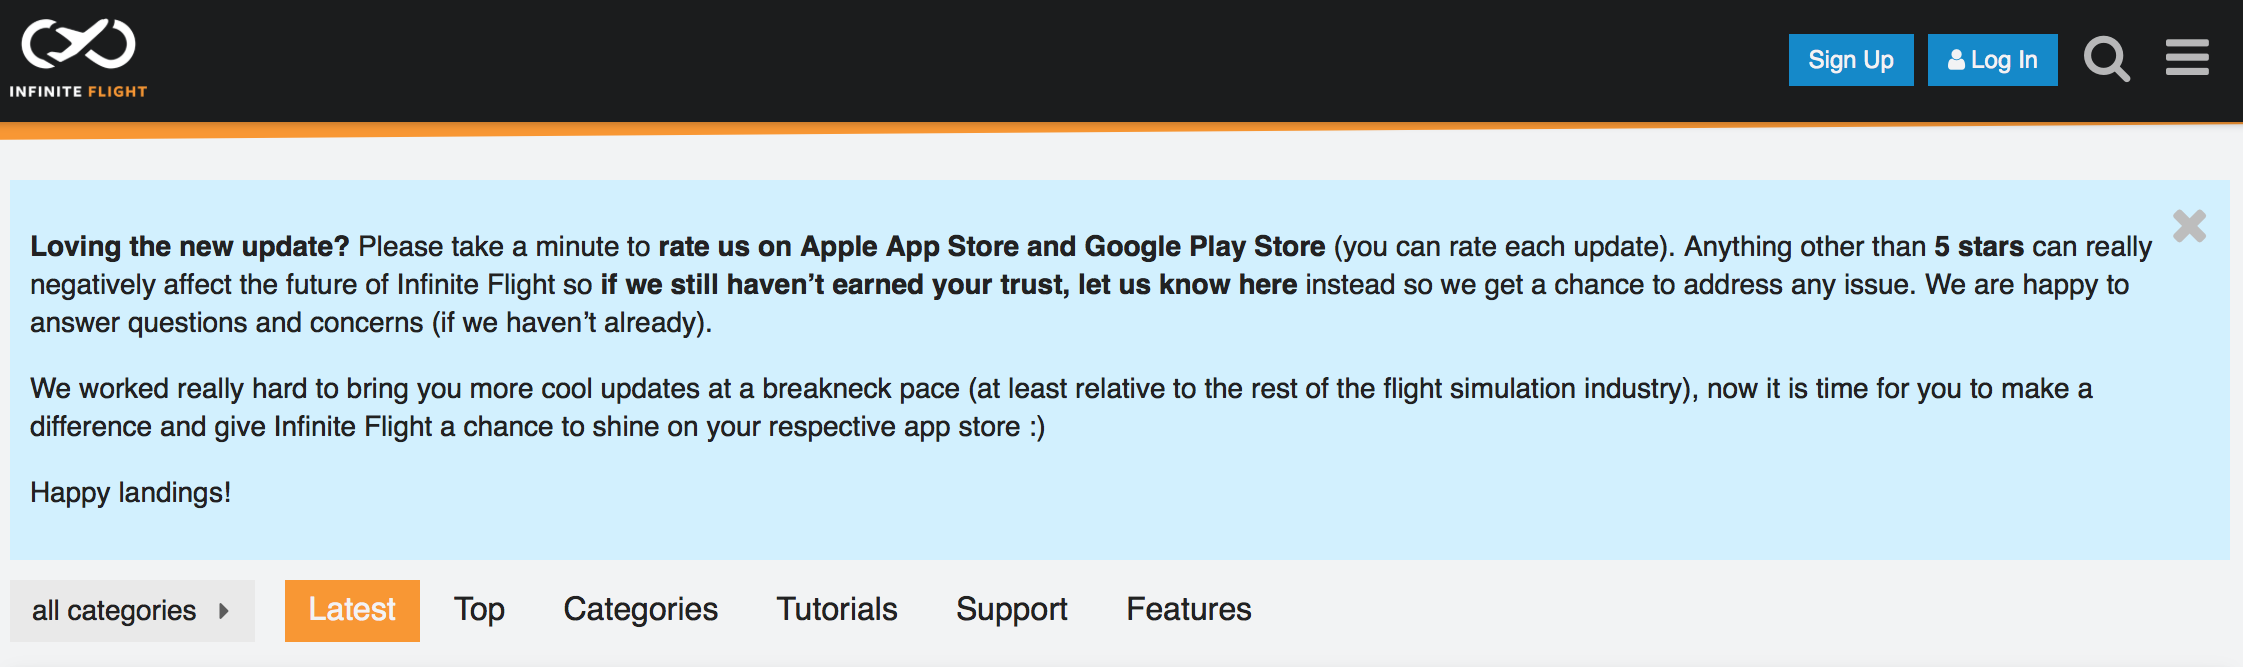Click the Infinite Flight infinity logo

pos(78,44)
